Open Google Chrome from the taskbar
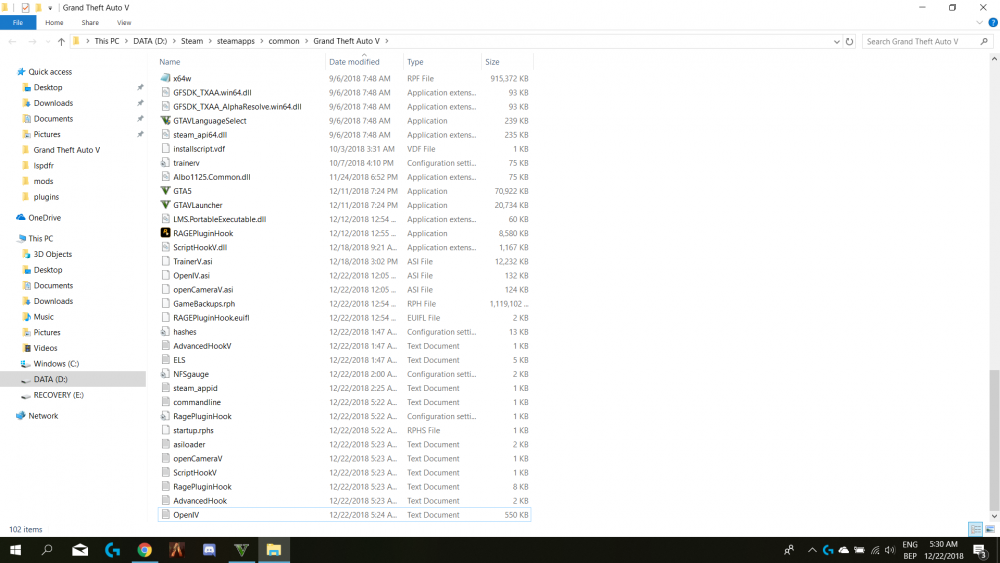1000x563 pixels. (x=145, y=550)
